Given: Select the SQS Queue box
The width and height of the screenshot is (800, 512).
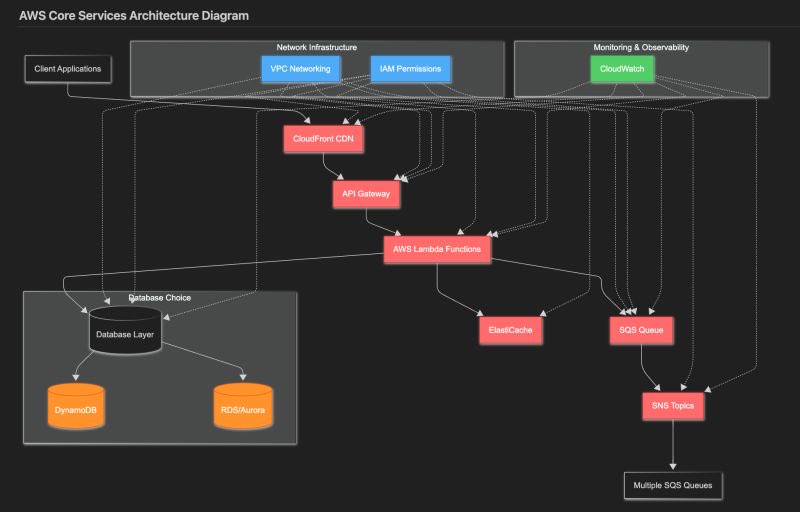Looking at the screenshot, I should click(641, 330).
